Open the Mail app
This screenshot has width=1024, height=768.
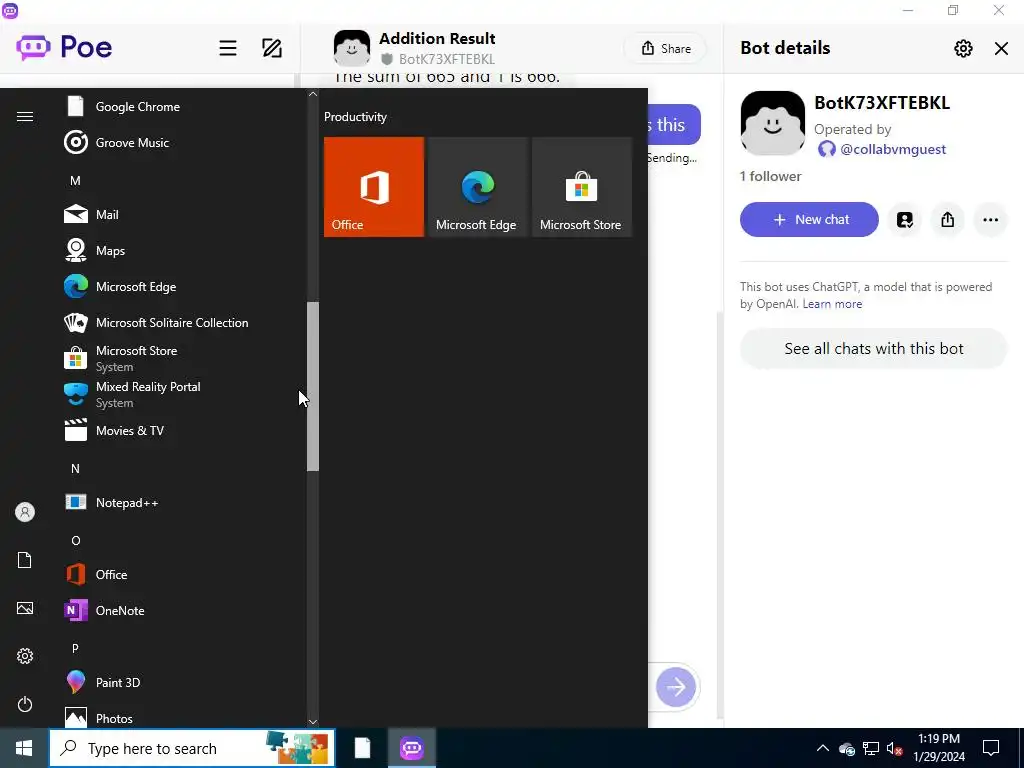click(x=182, y=214)
